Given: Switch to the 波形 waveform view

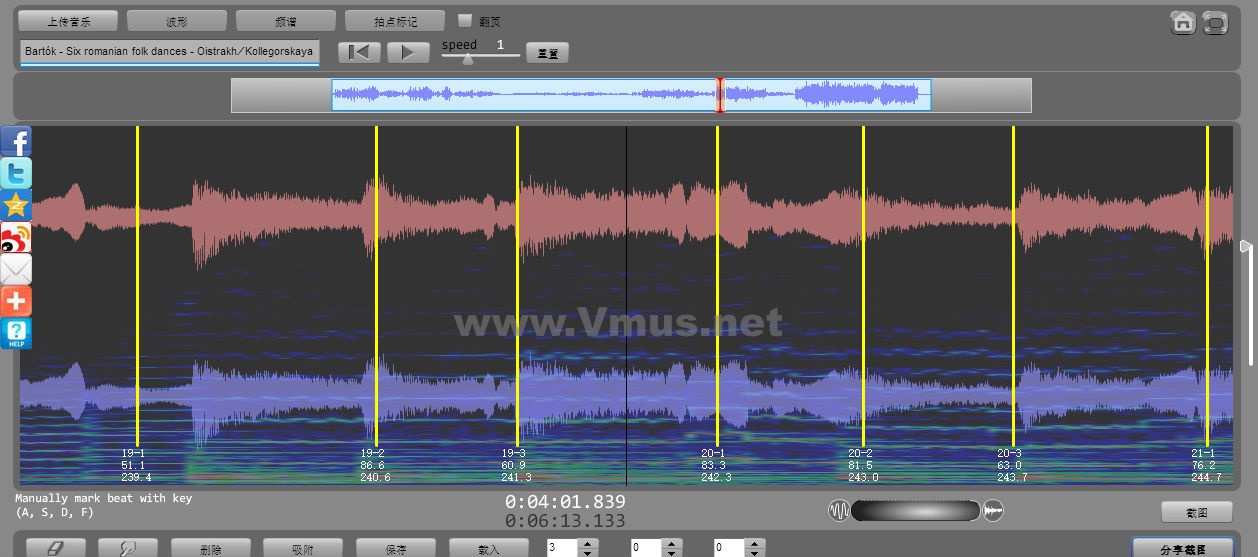Looking at the screenshot, I should click(177, 21).
